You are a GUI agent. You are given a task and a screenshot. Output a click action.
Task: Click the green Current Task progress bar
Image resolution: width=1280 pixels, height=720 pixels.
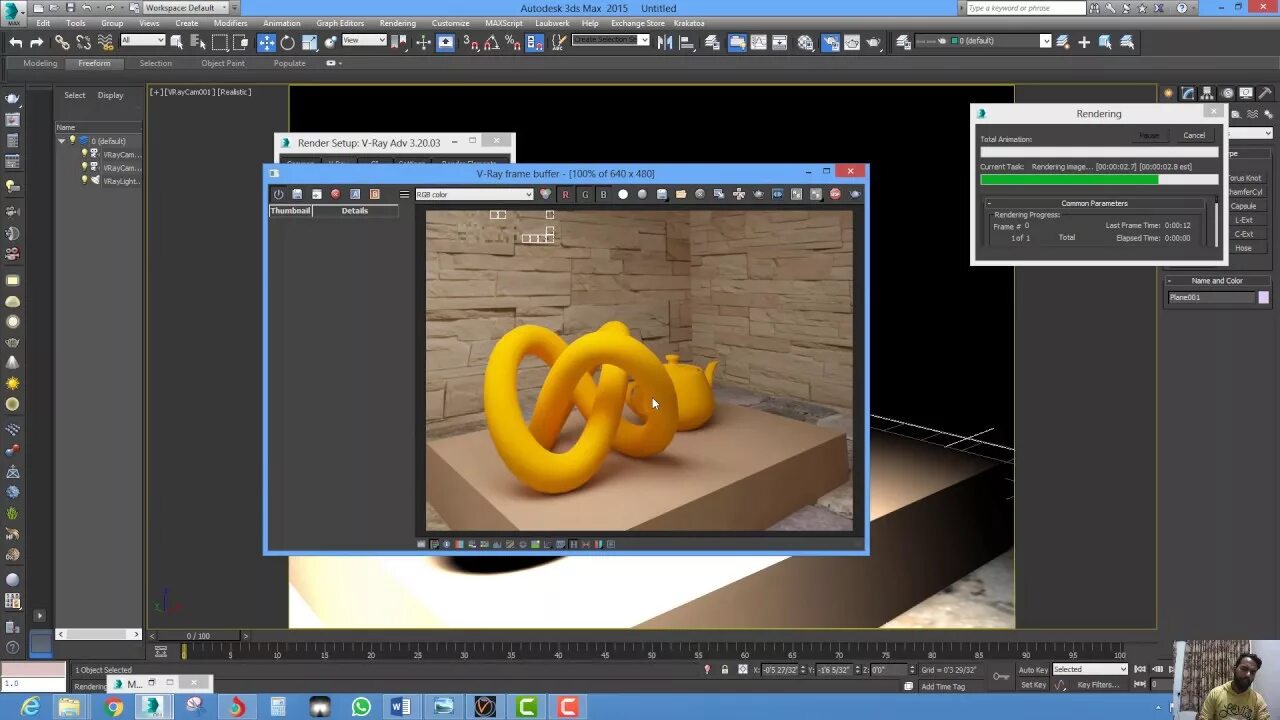(x=1098, y=180)
